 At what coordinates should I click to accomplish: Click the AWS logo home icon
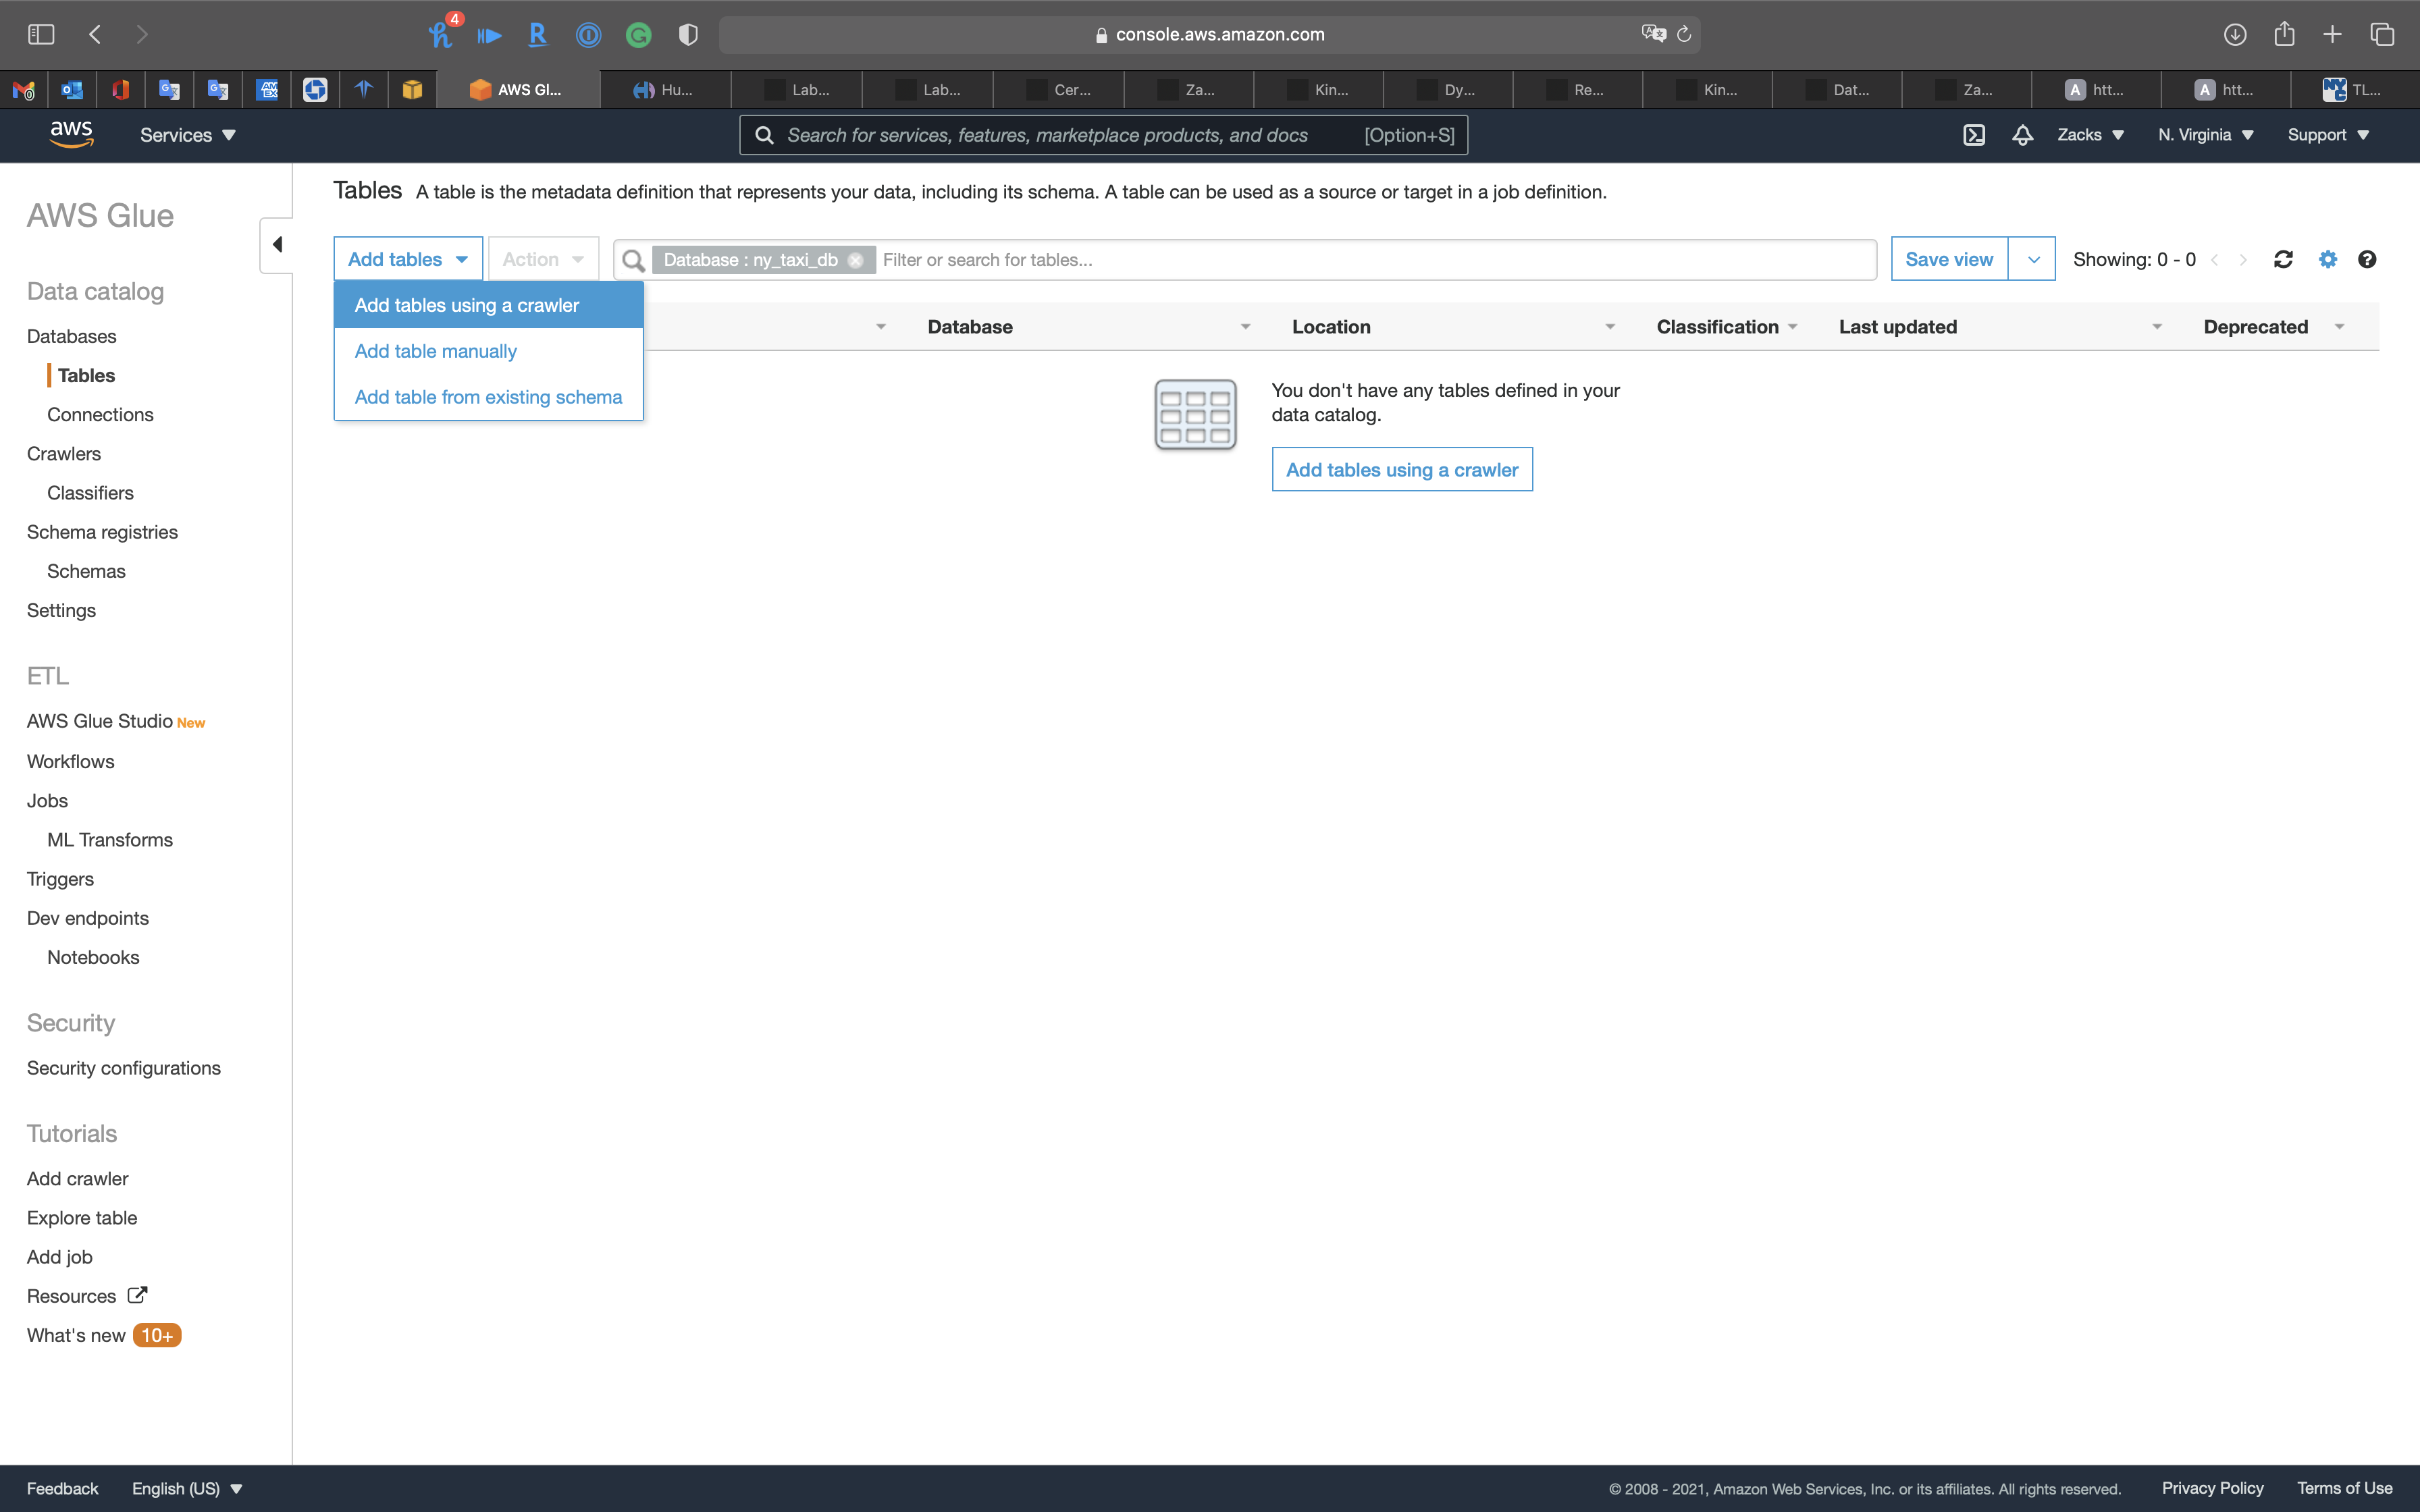[71, 134]
